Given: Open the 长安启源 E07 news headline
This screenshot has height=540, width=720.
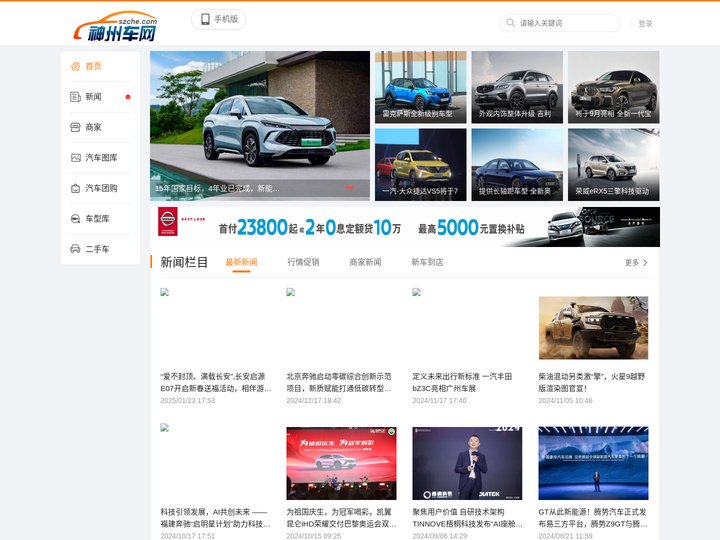Looking at the screenshot, I should pyautogui.click(x=216, y=382).
